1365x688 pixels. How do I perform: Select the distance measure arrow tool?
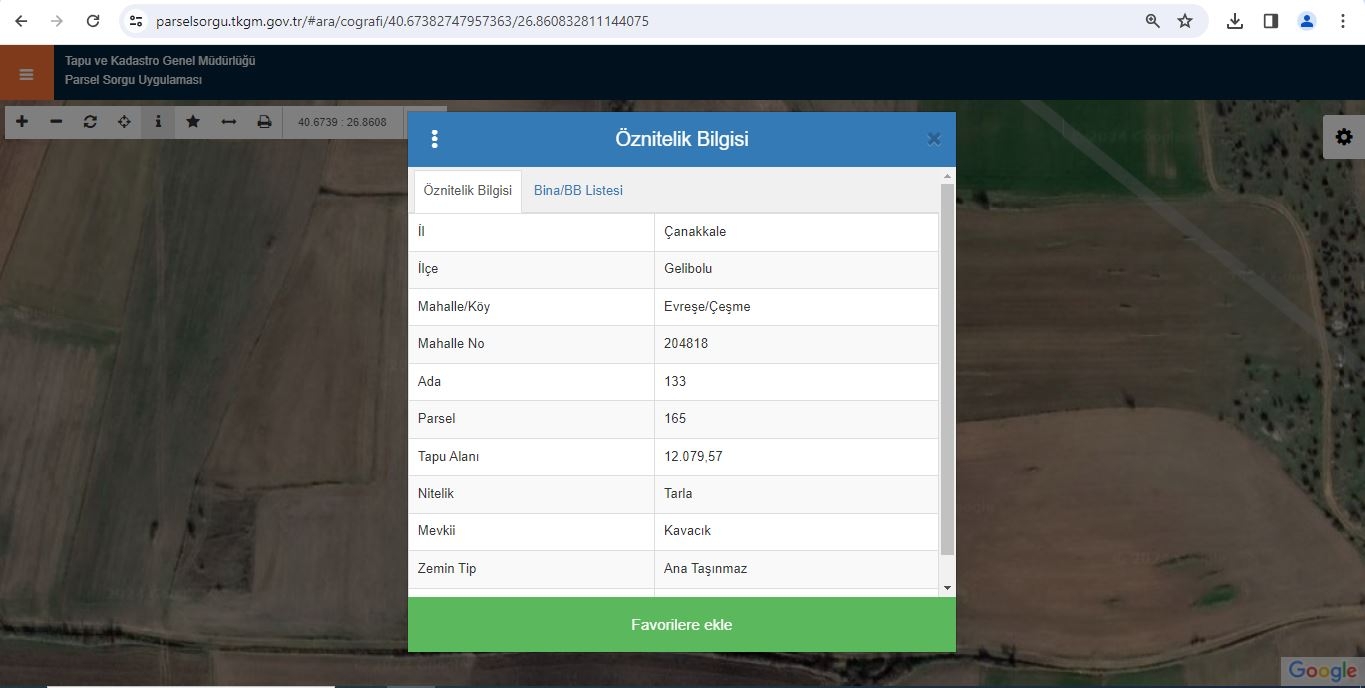tap(228, 122)
